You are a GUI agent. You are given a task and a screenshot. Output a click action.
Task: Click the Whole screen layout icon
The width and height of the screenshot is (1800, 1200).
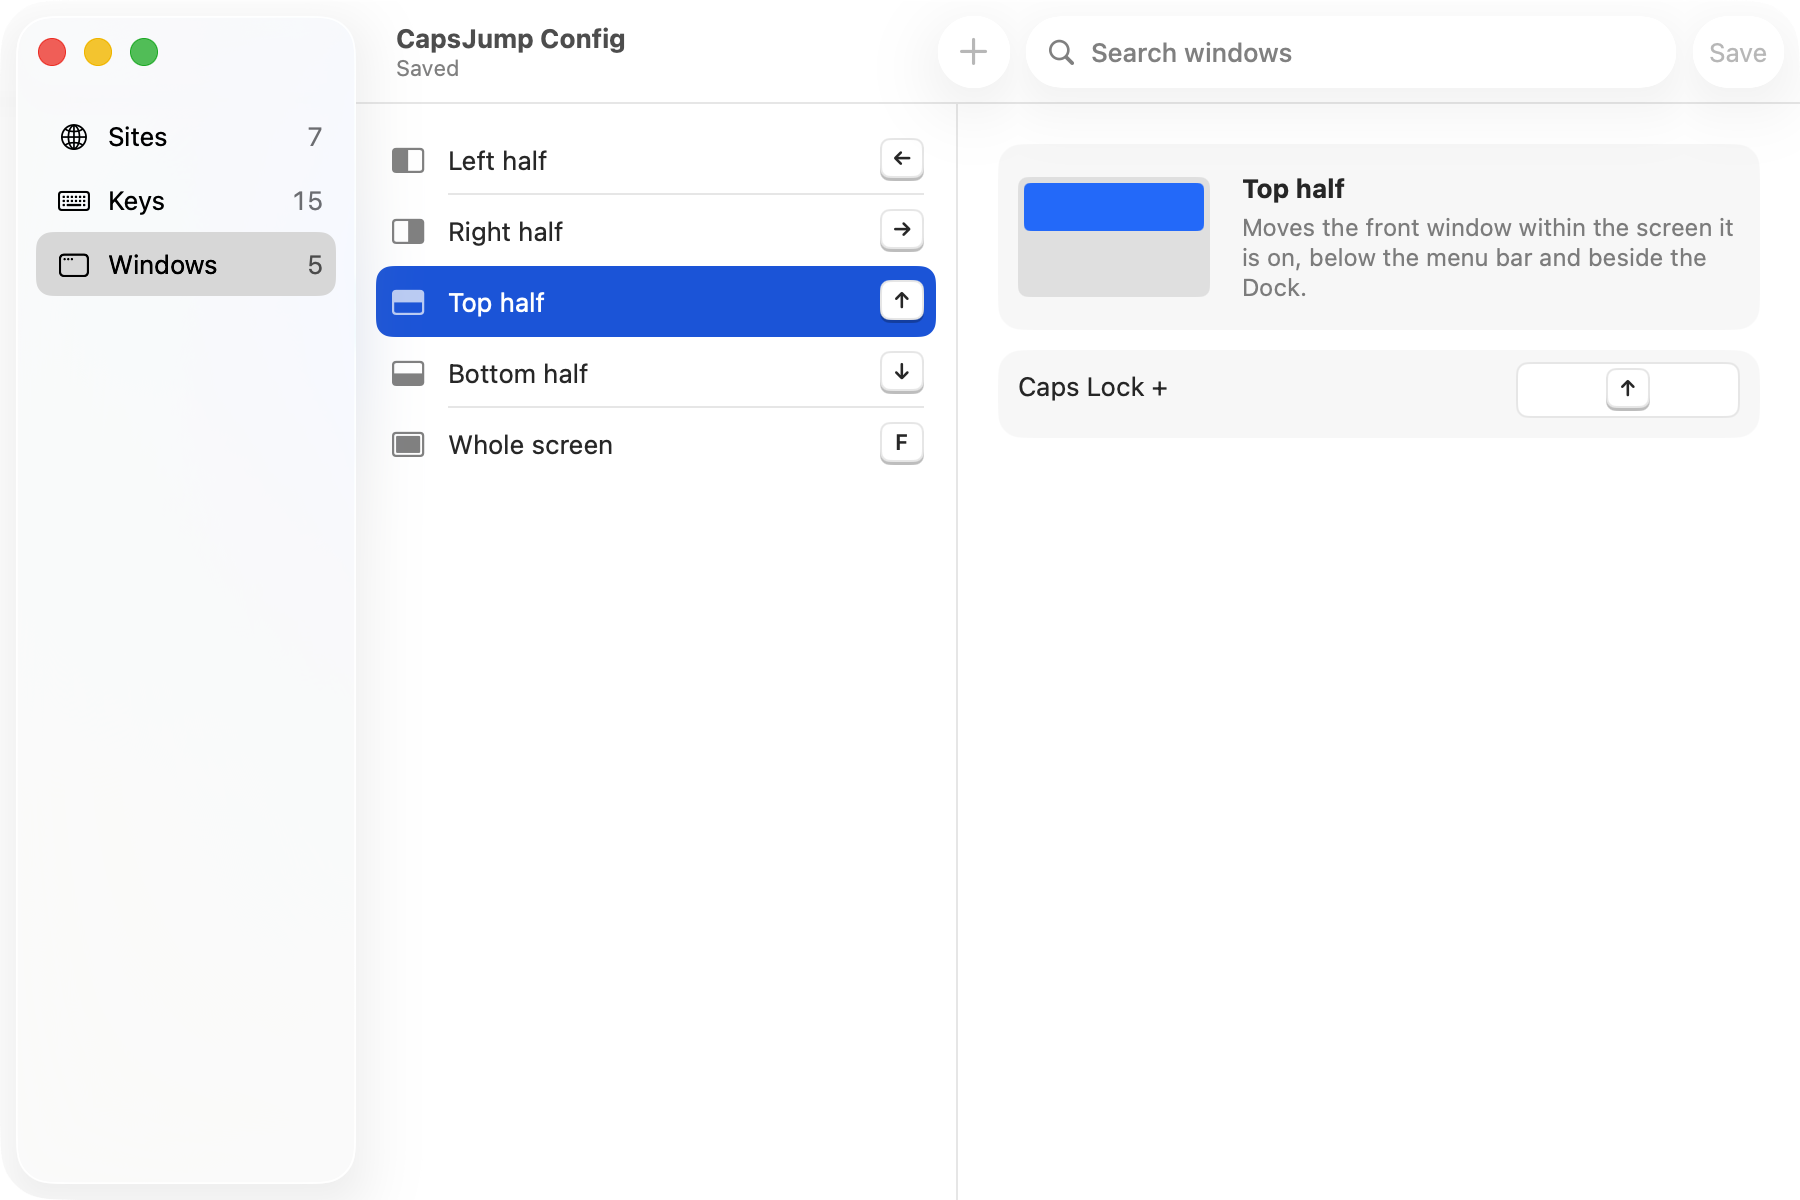click(408, 444)
